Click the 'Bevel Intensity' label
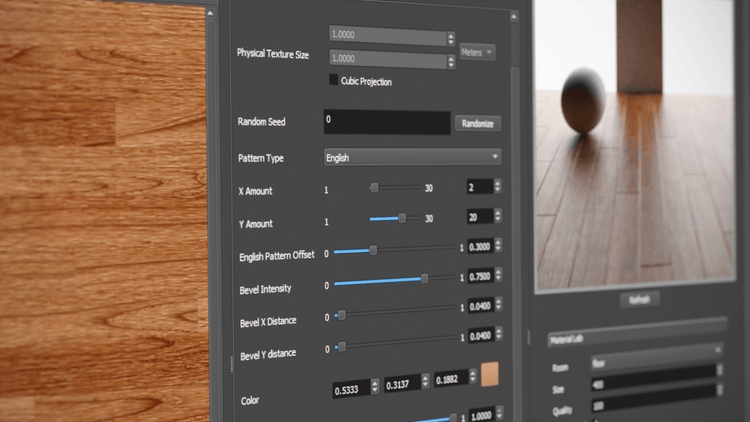The width and height of the screenshot is (750, 422). click(265, 289)
